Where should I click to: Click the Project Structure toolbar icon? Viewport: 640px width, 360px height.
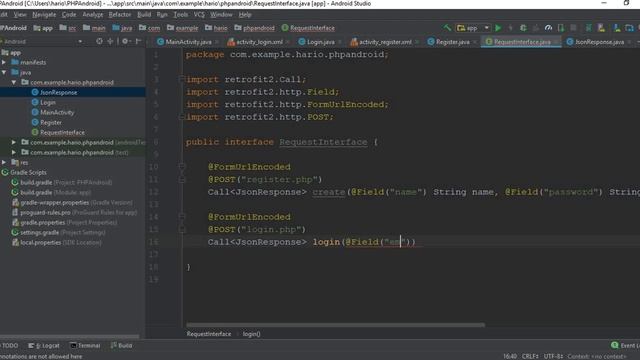coord(629,28)
